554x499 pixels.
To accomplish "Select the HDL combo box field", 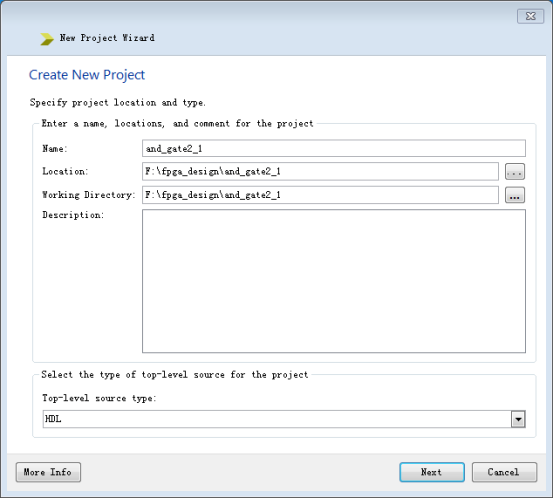I will click(284, 419).
